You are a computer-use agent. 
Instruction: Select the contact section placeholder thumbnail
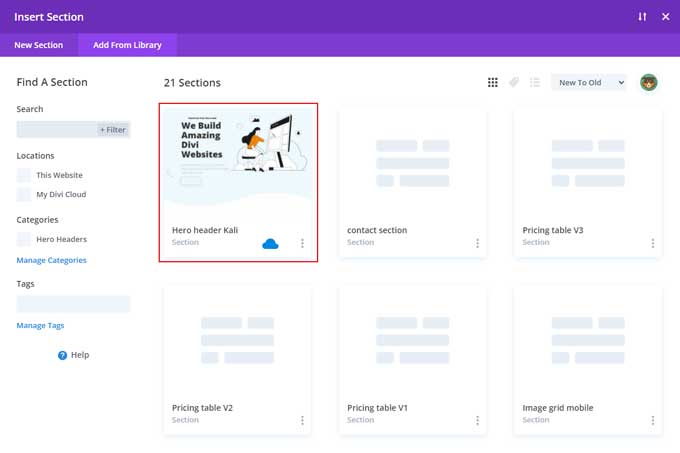tap(412, 163)
